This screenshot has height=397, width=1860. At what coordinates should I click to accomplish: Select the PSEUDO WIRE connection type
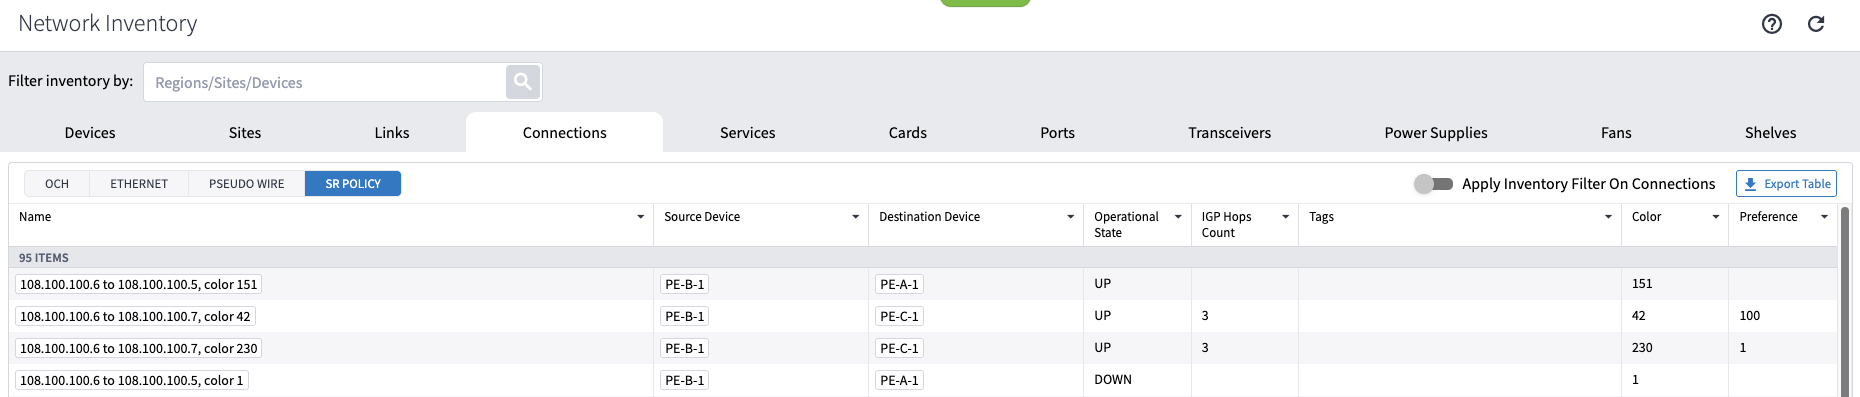pyautogui.click(x=247, y=184)
